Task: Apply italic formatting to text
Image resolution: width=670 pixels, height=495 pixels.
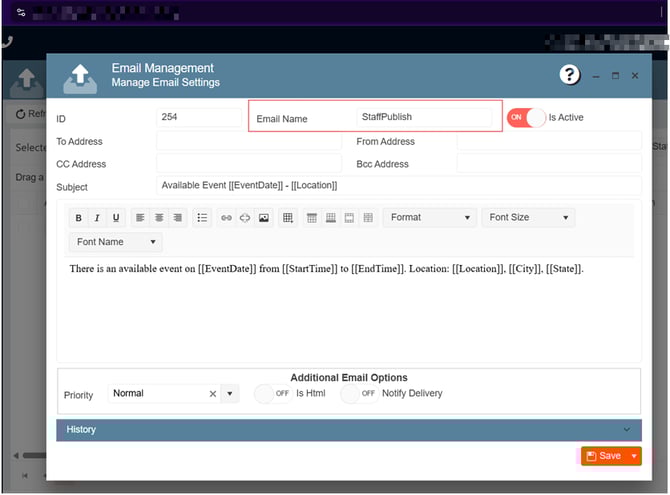Action: coord(97,218)
